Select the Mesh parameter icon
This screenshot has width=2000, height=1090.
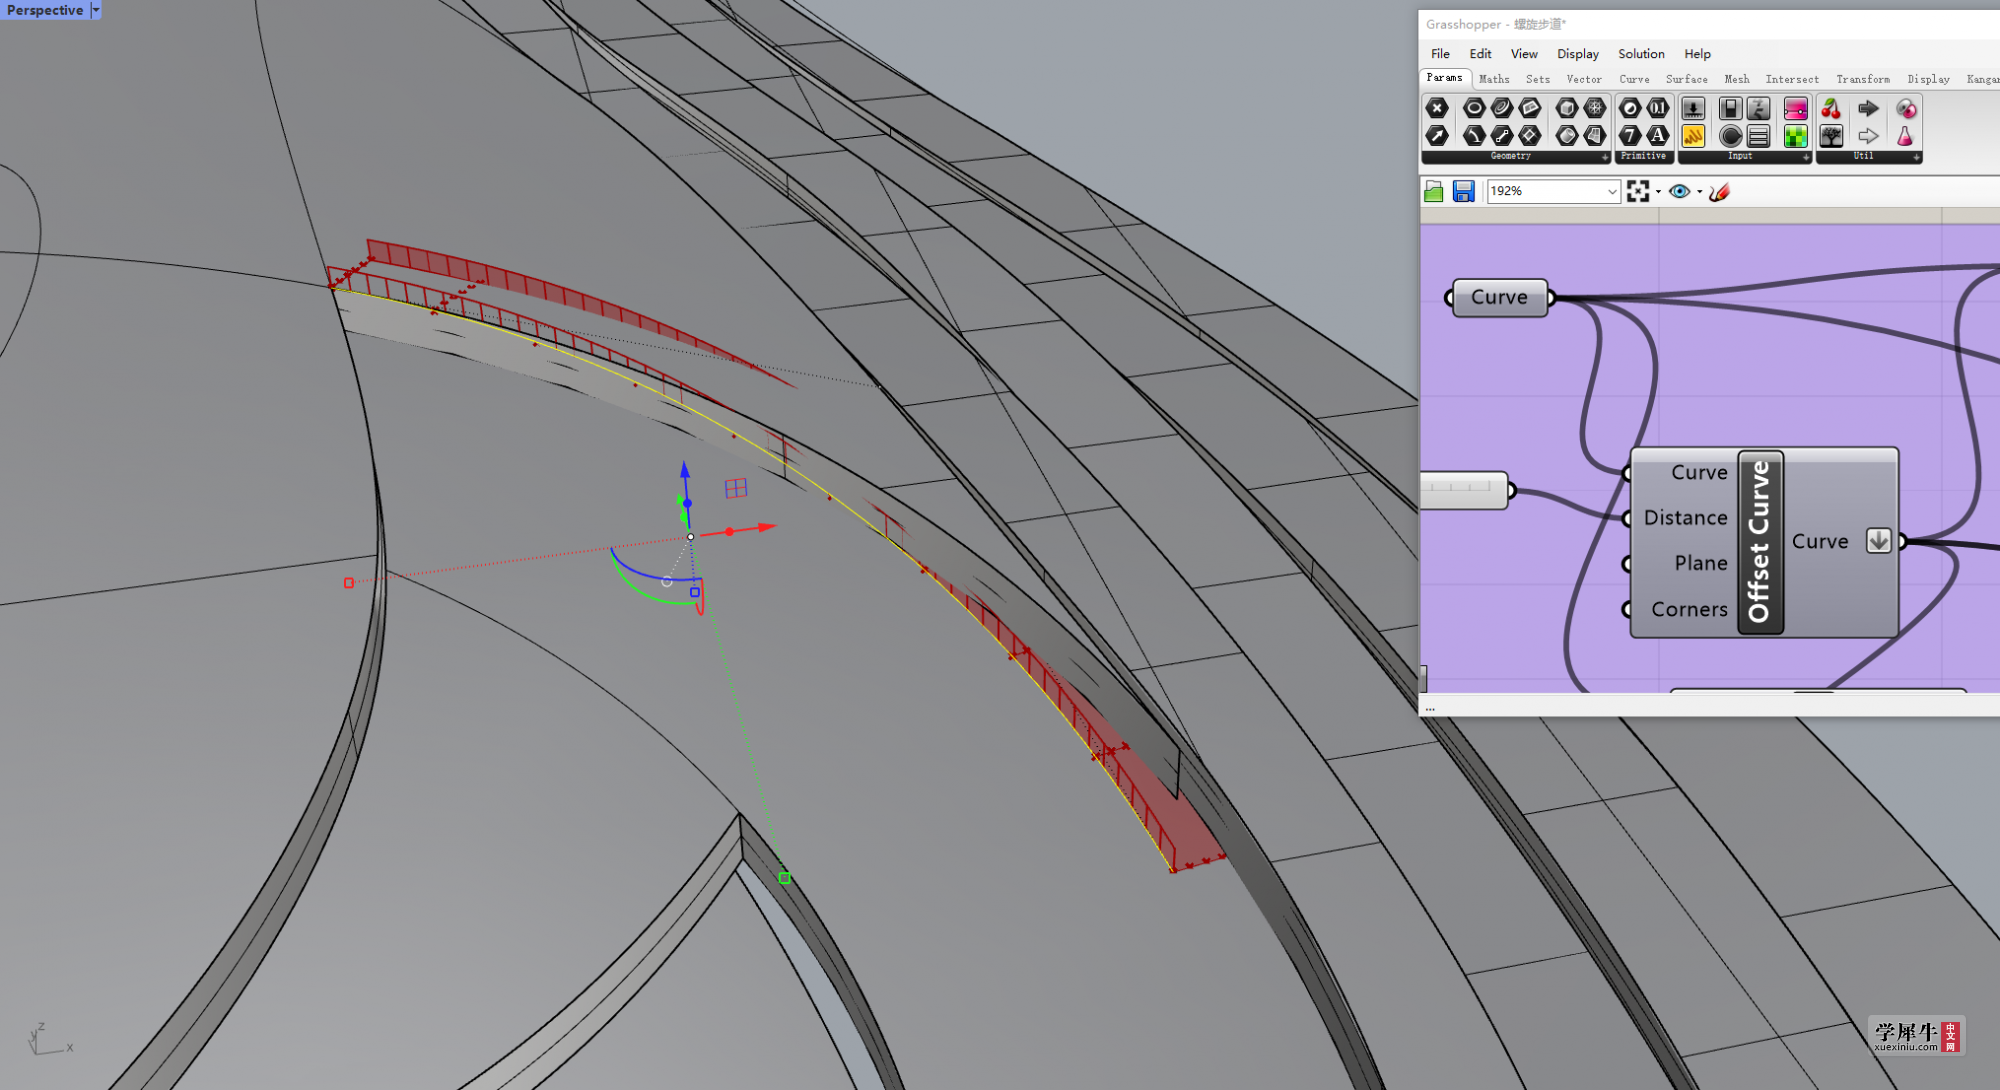pos(1594,108)
